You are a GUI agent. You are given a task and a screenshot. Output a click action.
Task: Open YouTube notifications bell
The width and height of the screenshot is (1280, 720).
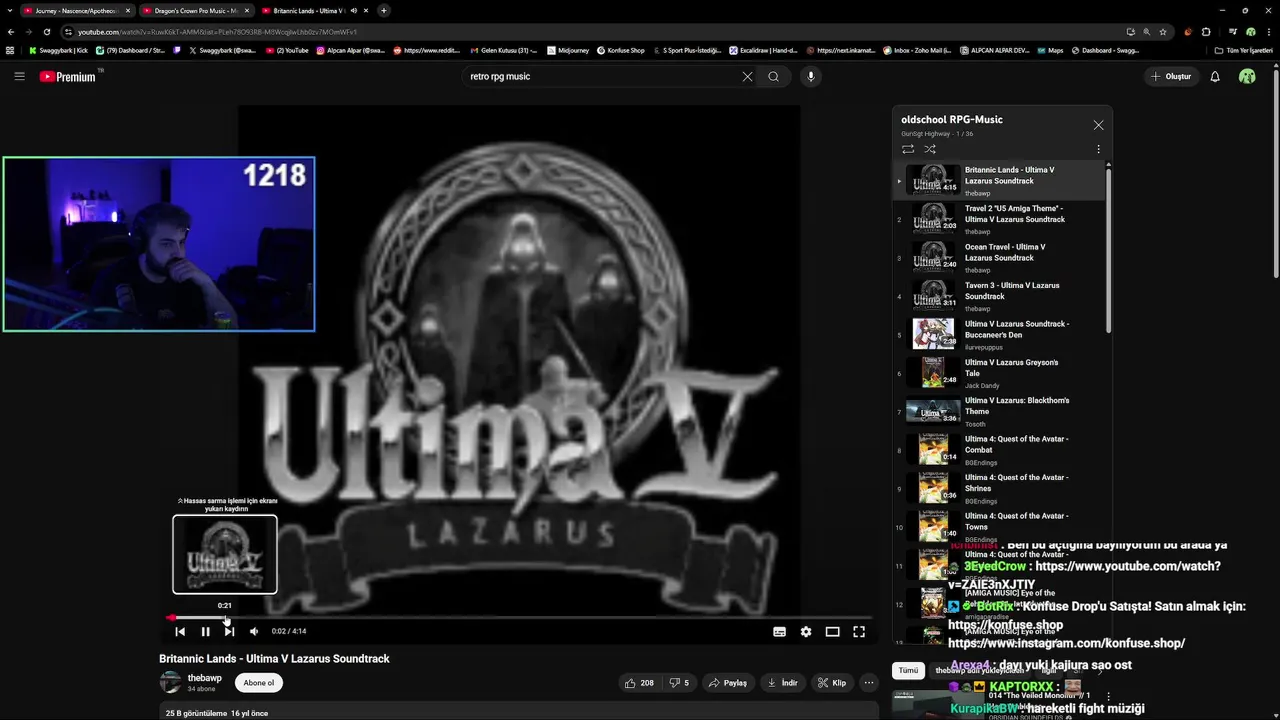(x=1215, y=76)
